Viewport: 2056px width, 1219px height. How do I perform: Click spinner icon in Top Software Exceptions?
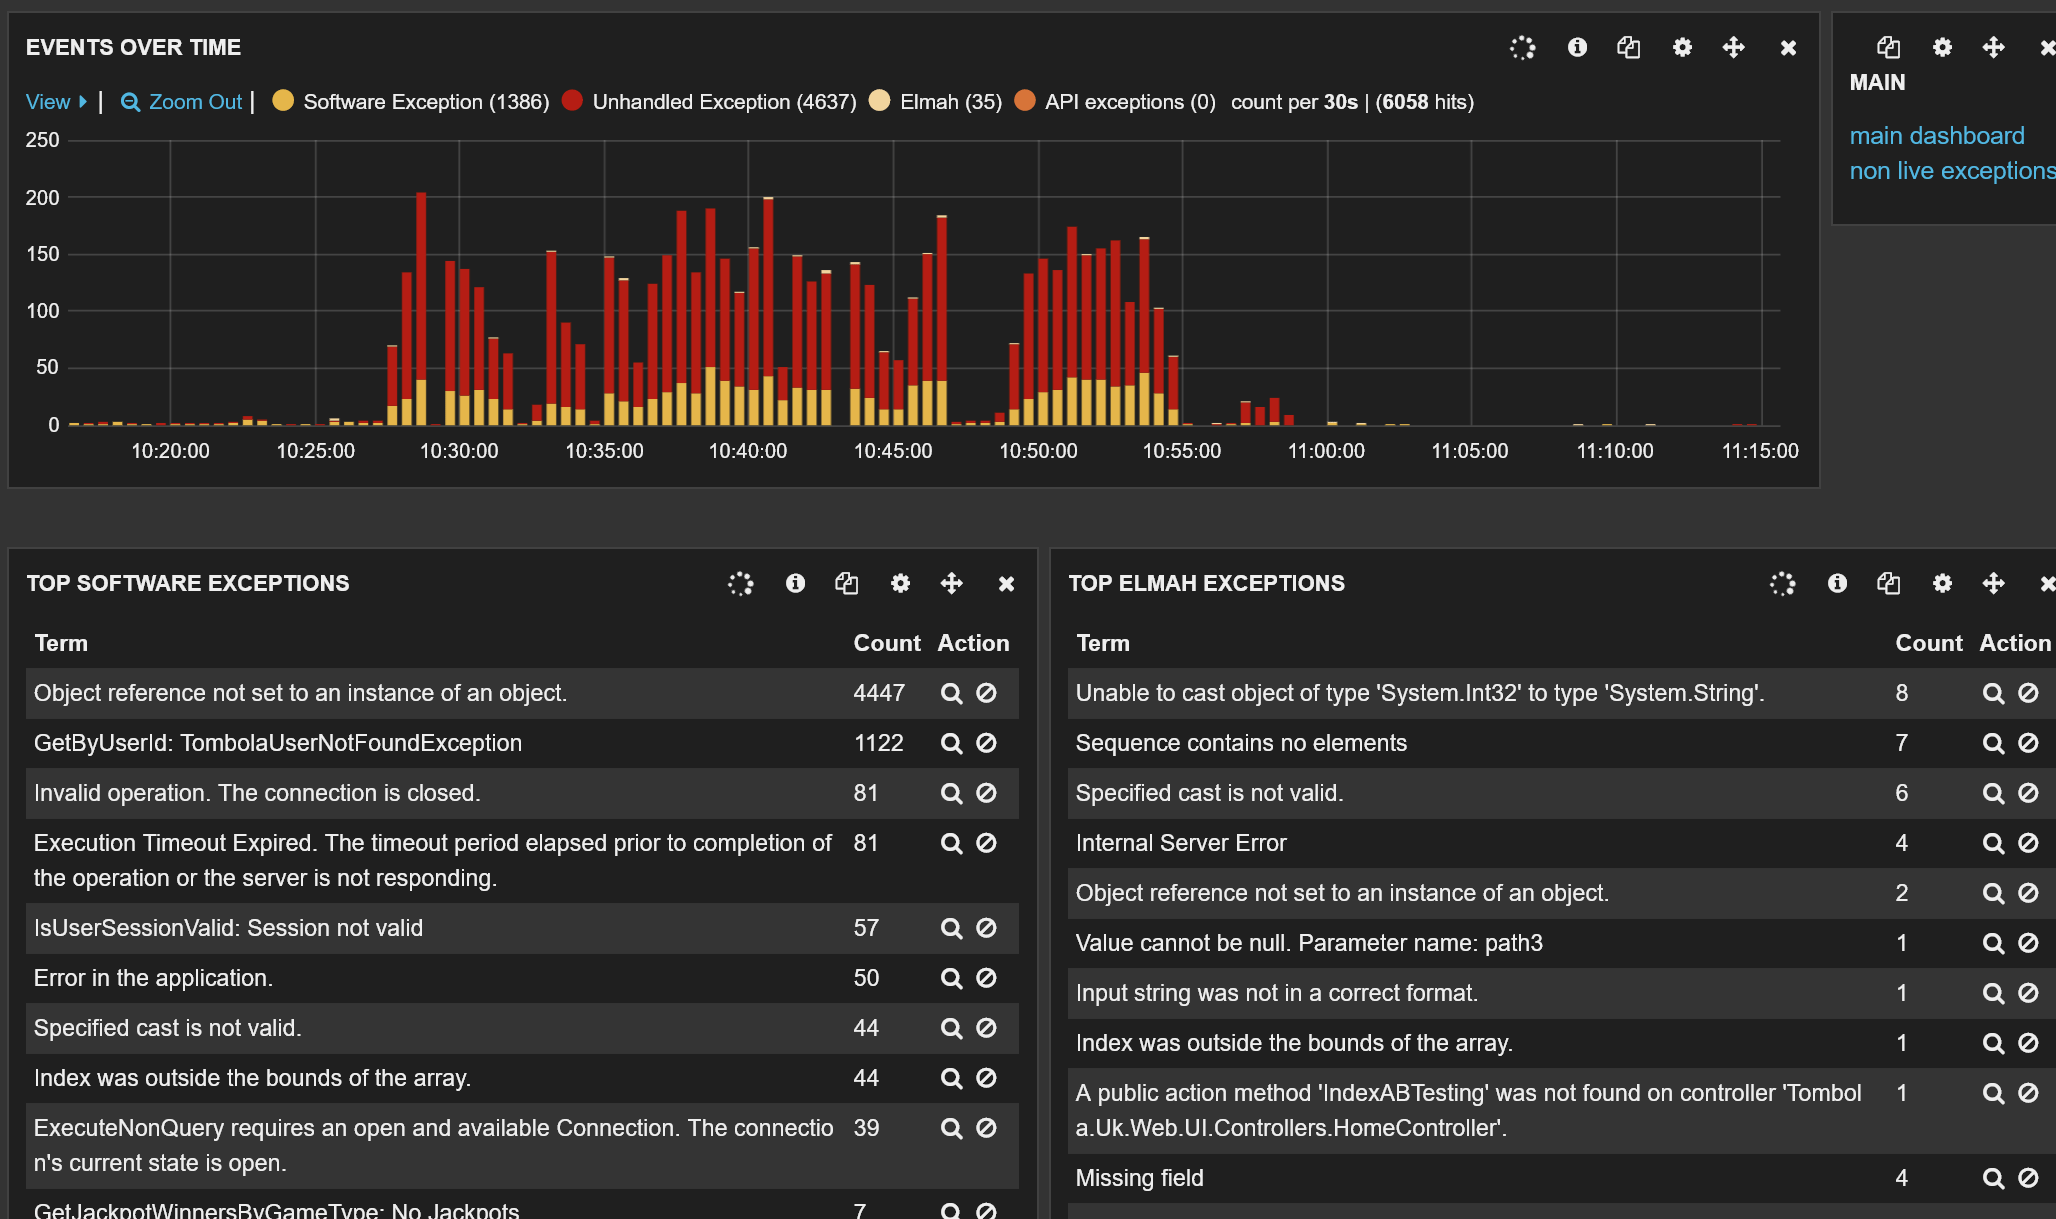coord(740,583)
